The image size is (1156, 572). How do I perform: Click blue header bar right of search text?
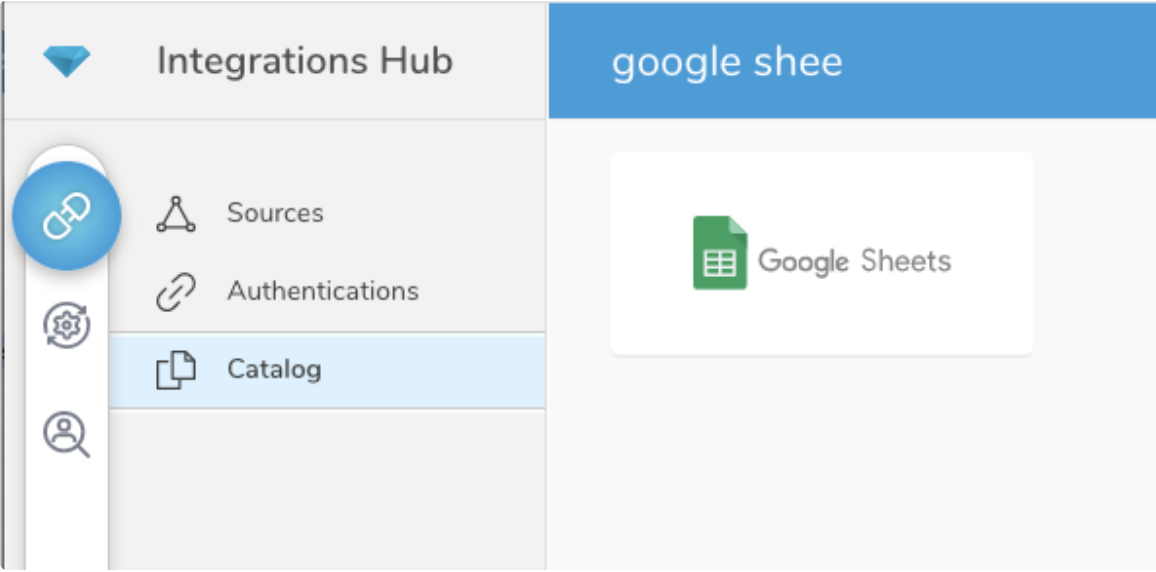click(x=1000, y=62)
